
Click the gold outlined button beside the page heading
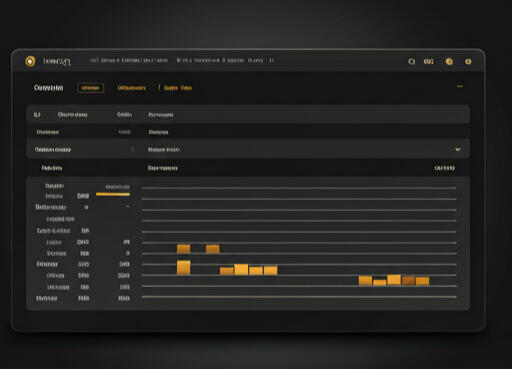click(91, 88)
